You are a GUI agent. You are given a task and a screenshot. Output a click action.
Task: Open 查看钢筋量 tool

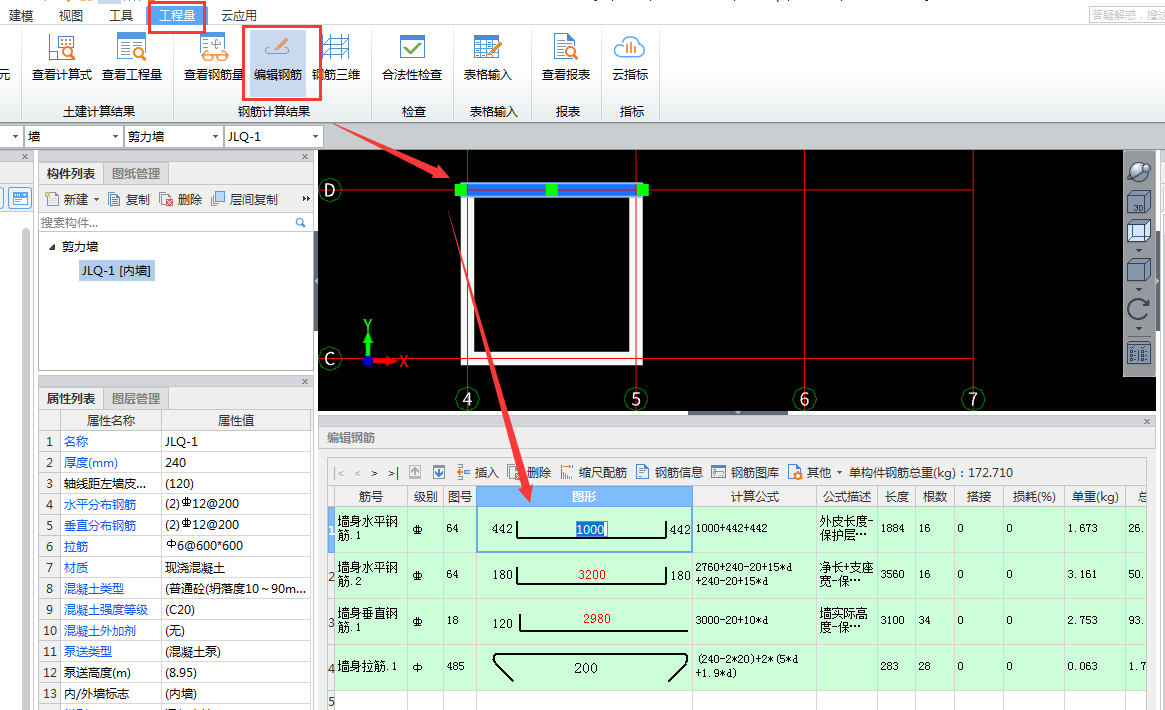click(x=214, y=58)
